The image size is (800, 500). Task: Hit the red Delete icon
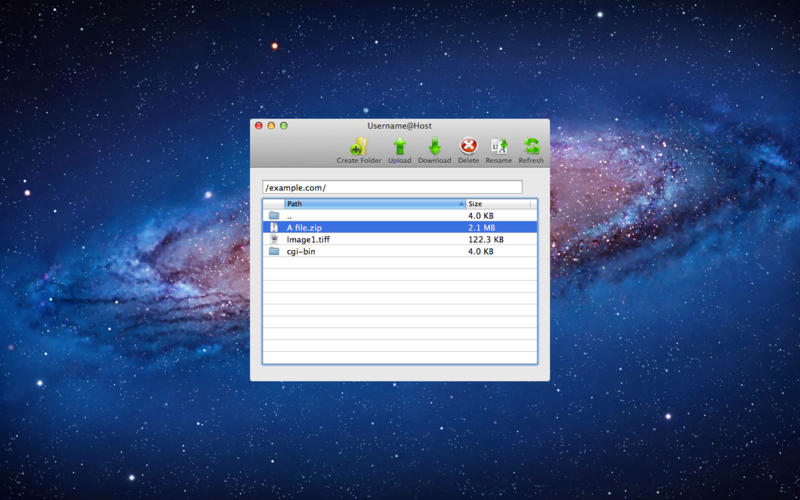coord(468,147)
